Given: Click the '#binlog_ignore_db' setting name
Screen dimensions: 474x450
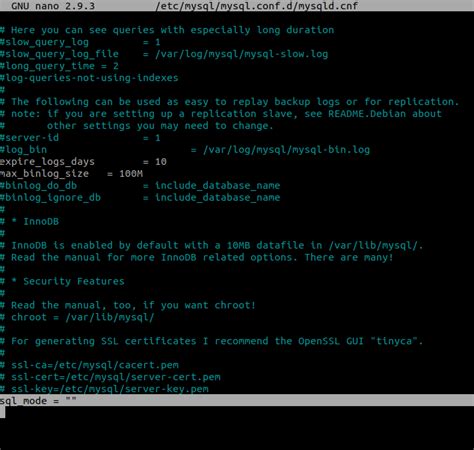Looking at the screenshot, I should pyautogui.click(x=50, y=198).
